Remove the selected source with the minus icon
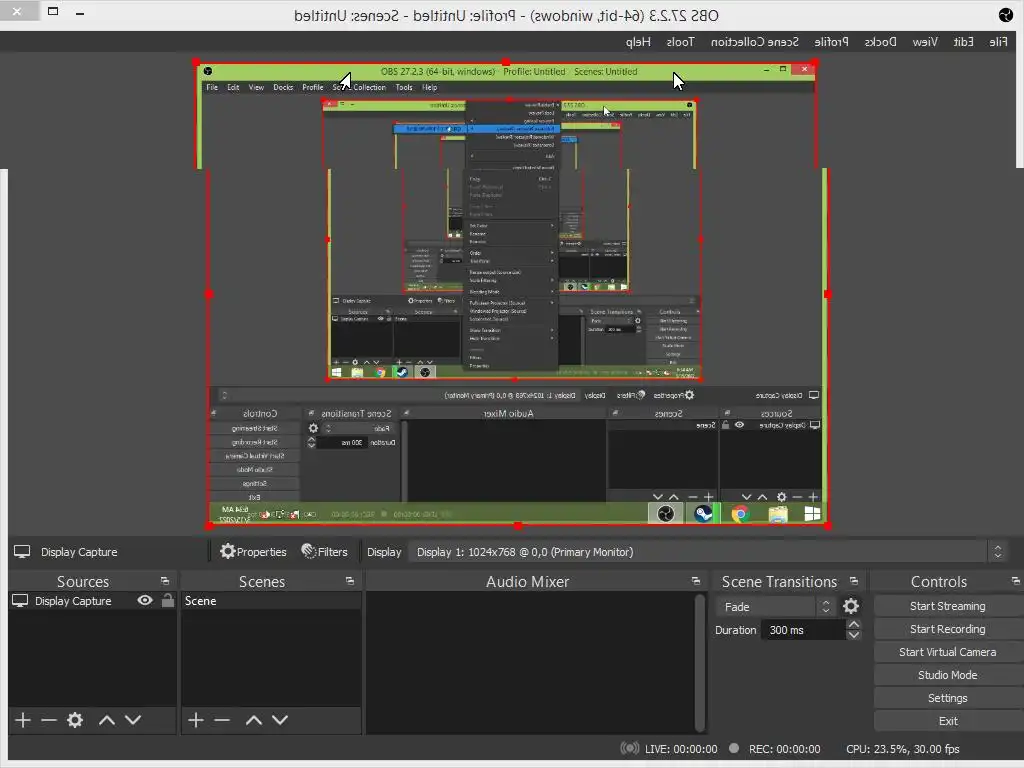1024x768 pixels. 49,720
